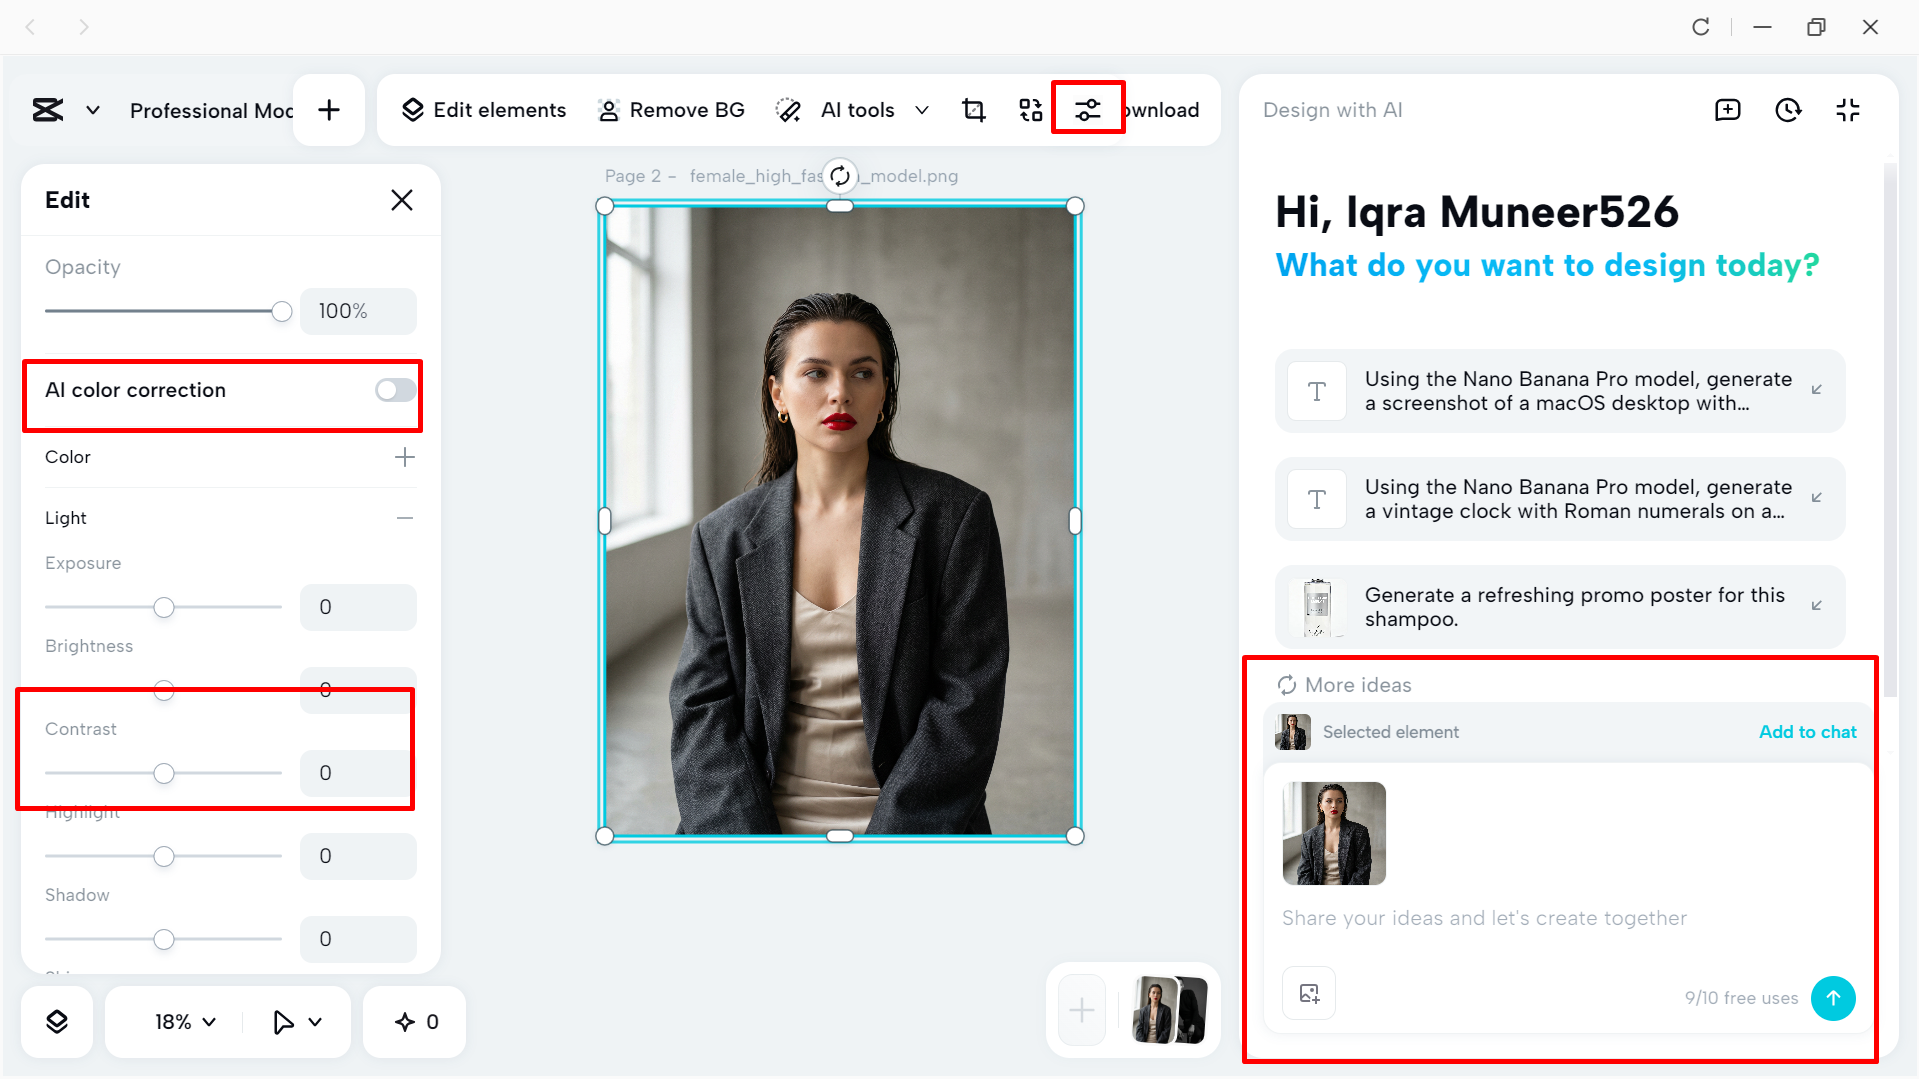Add a new page with plus button
1919x1079 pixels.
point(329,110)
